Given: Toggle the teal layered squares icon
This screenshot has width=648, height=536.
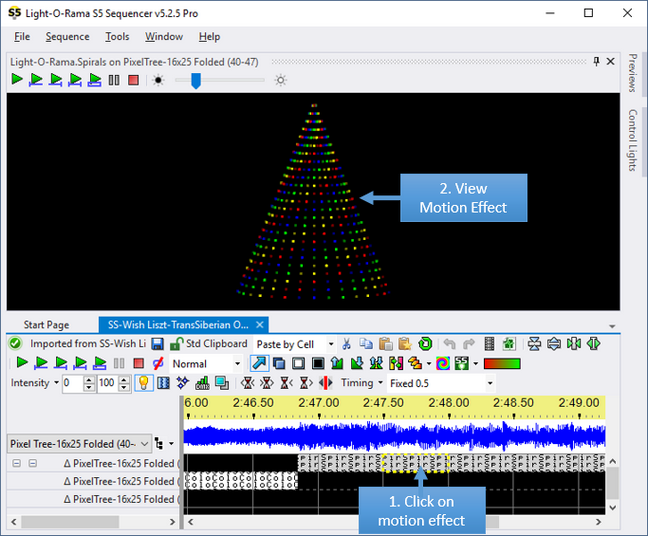Looking at the screenshot, I should (x=222, y=383).
